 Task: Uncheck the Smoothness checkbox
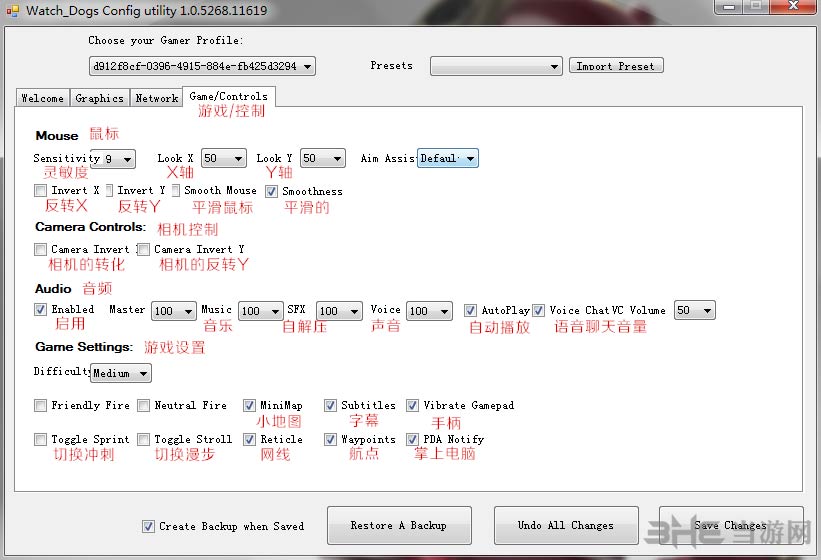pos(271,192)
